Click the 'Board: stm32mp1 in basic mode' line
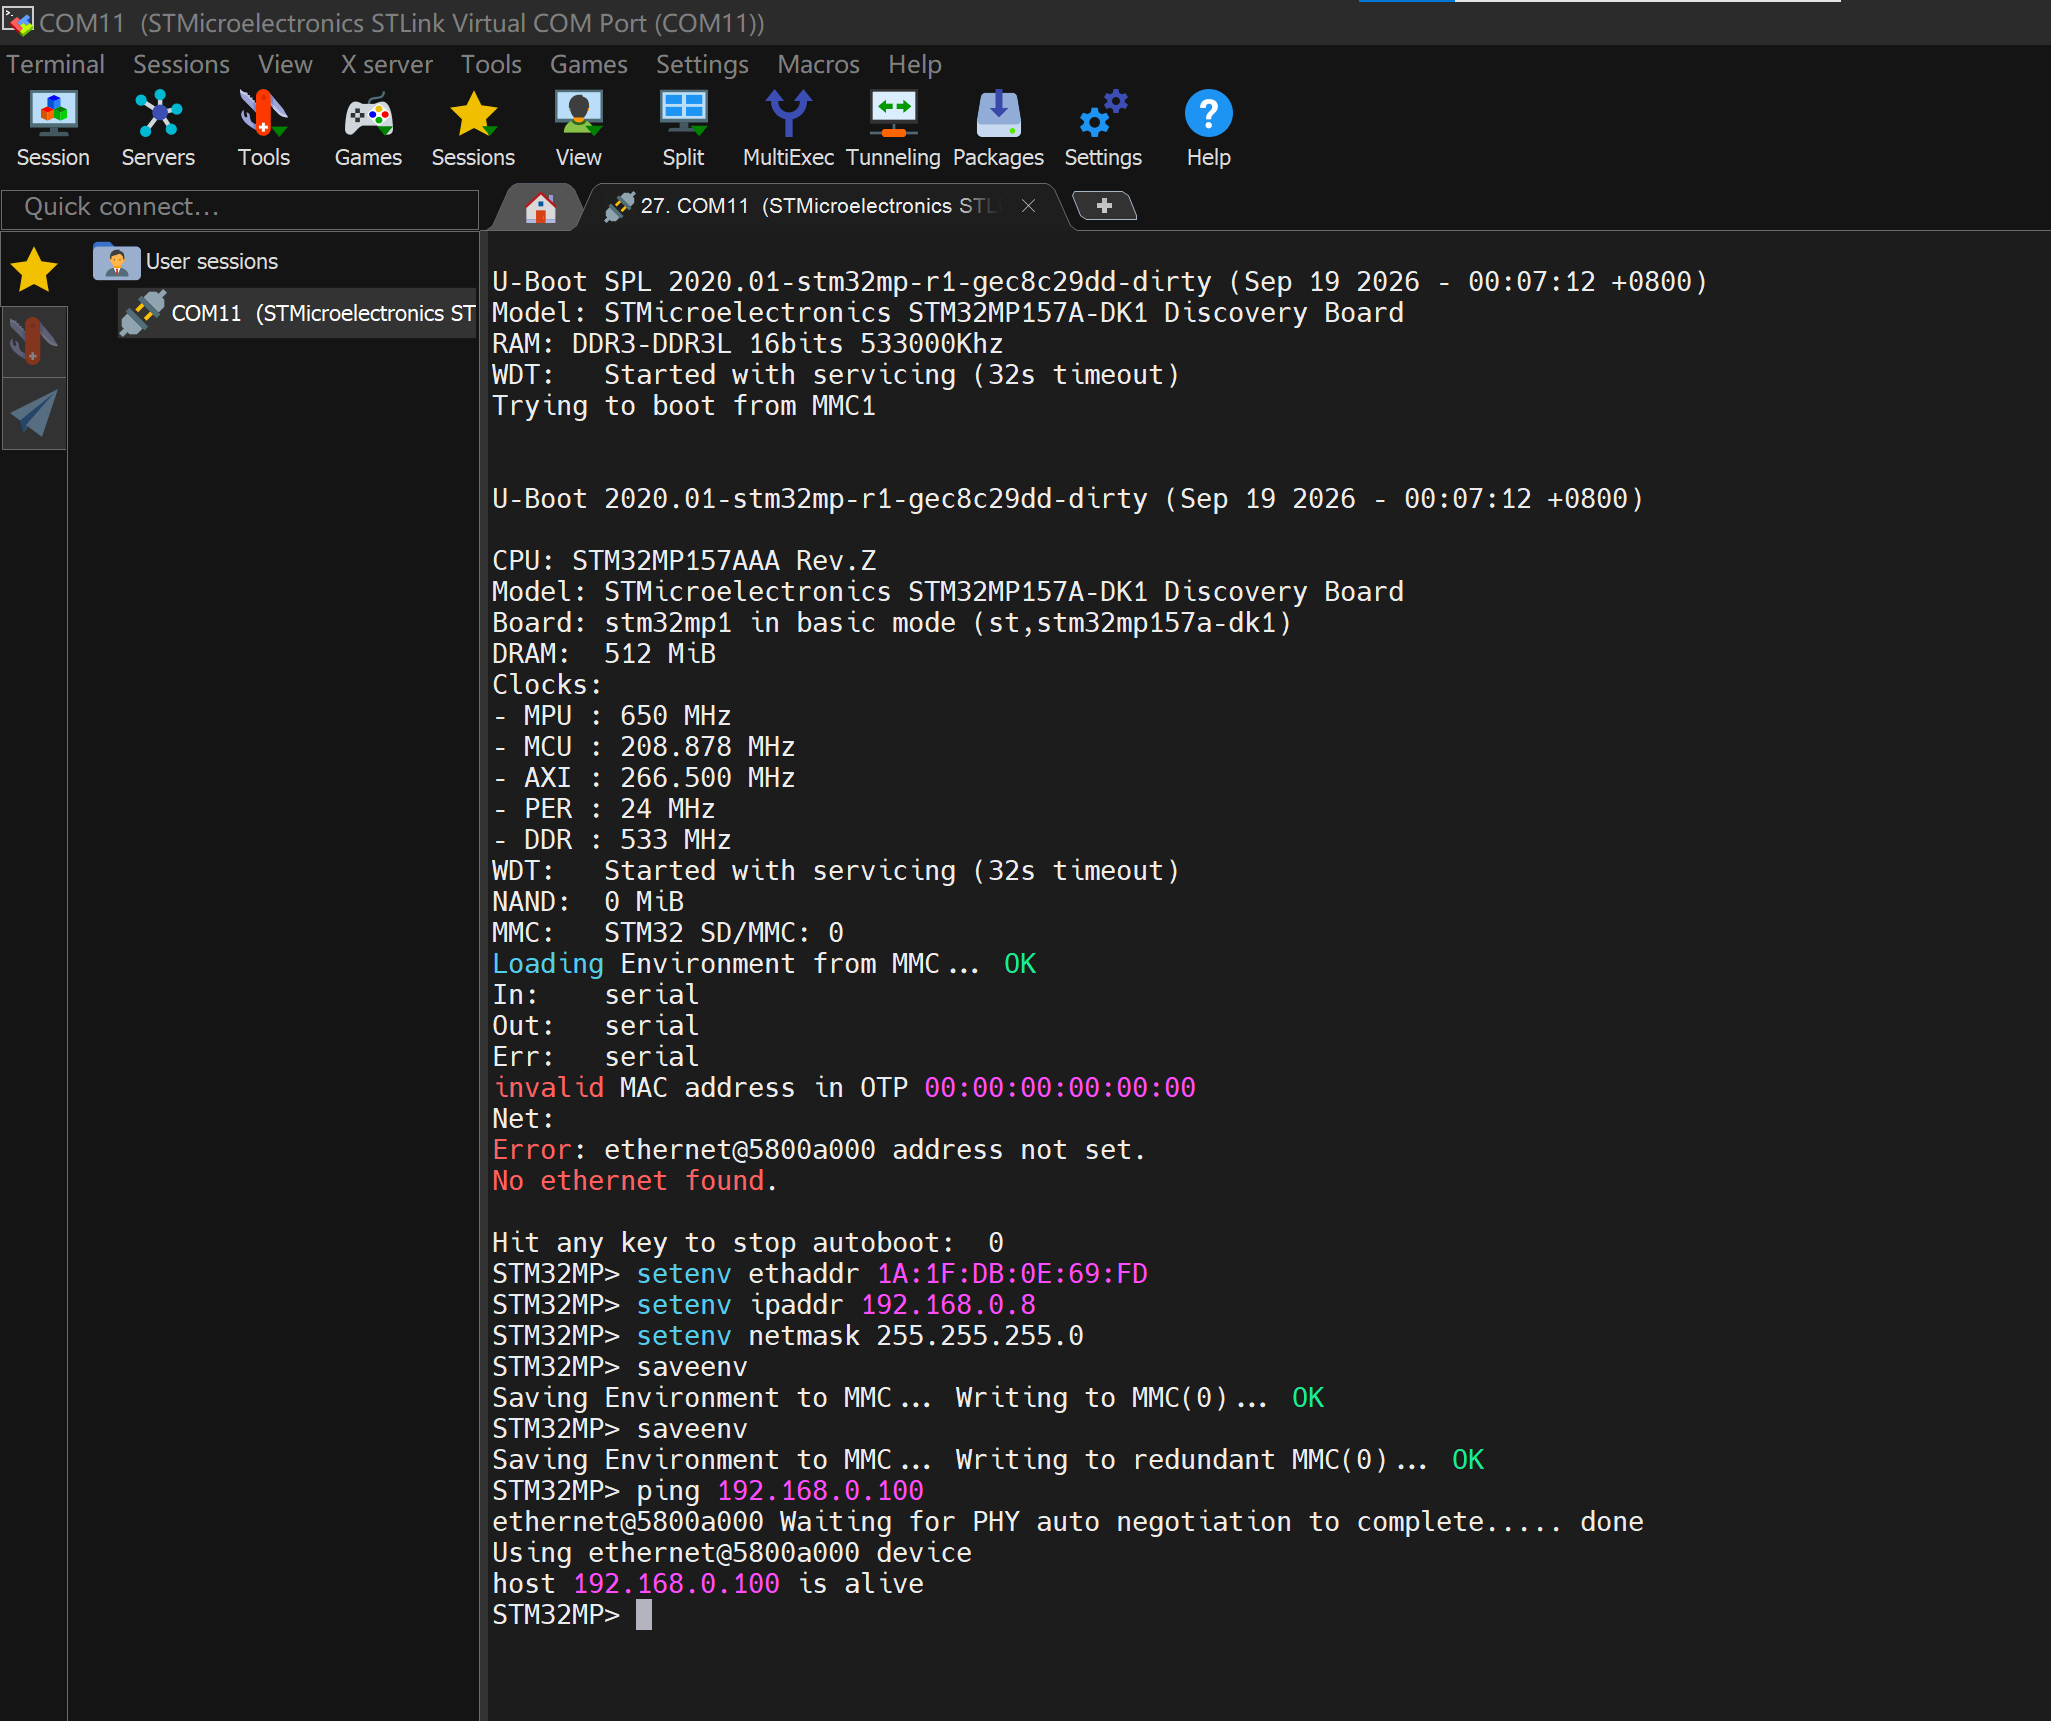Screen dimensions: 2051x1721 tap(892, 623)
